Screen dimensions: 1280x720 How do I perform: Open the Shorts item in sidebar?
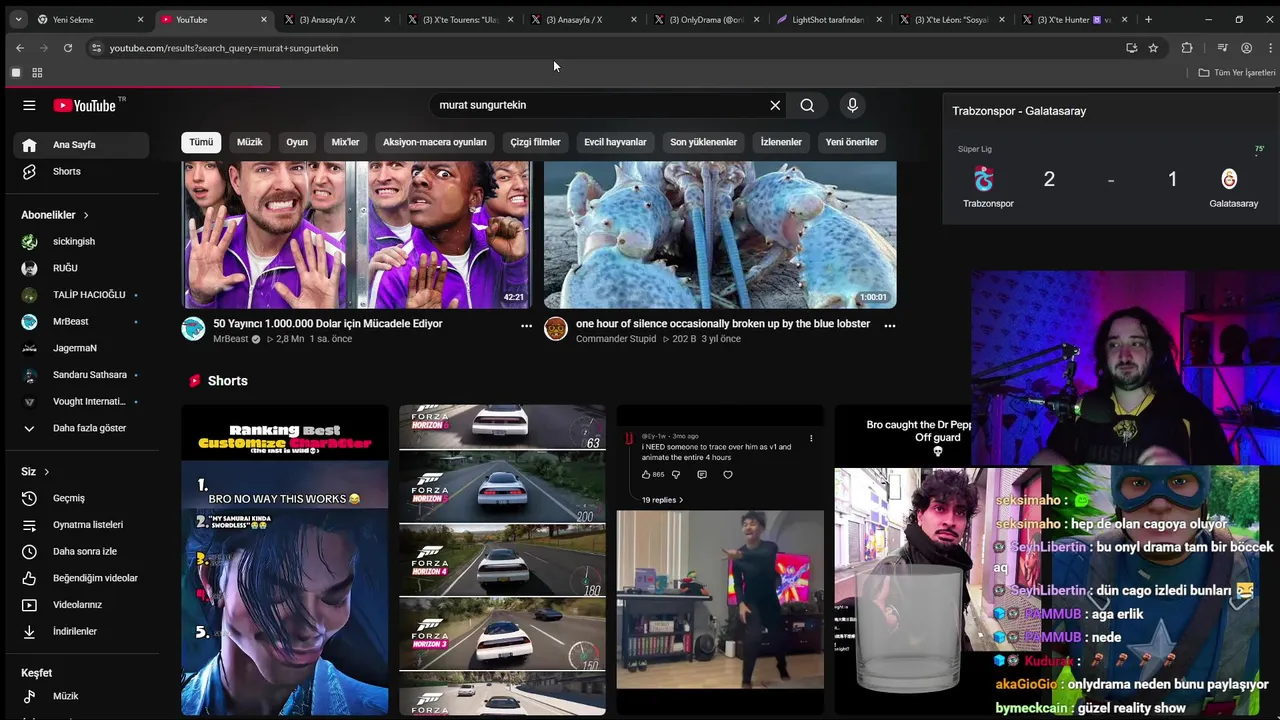81,171
